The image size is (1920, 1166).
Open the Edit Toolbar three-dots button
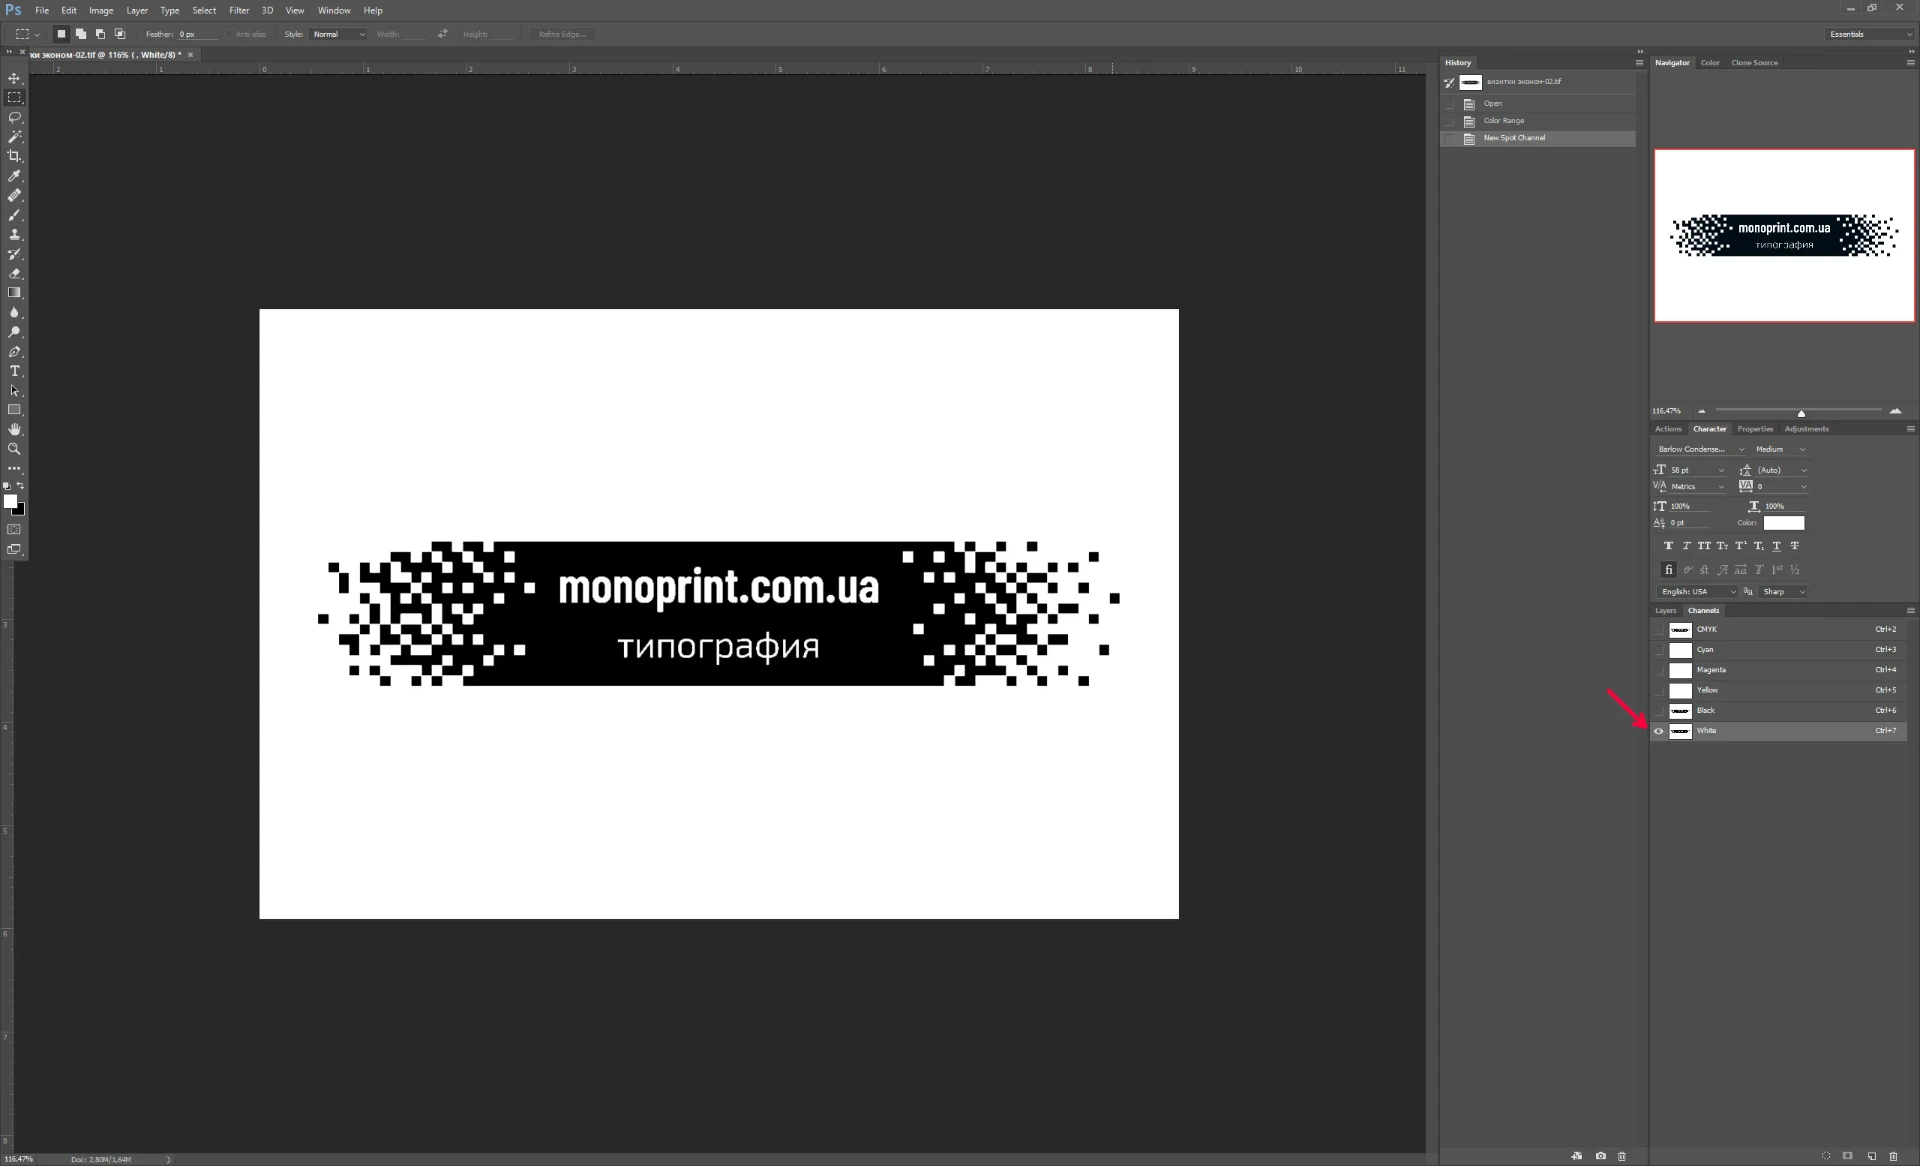14,468
